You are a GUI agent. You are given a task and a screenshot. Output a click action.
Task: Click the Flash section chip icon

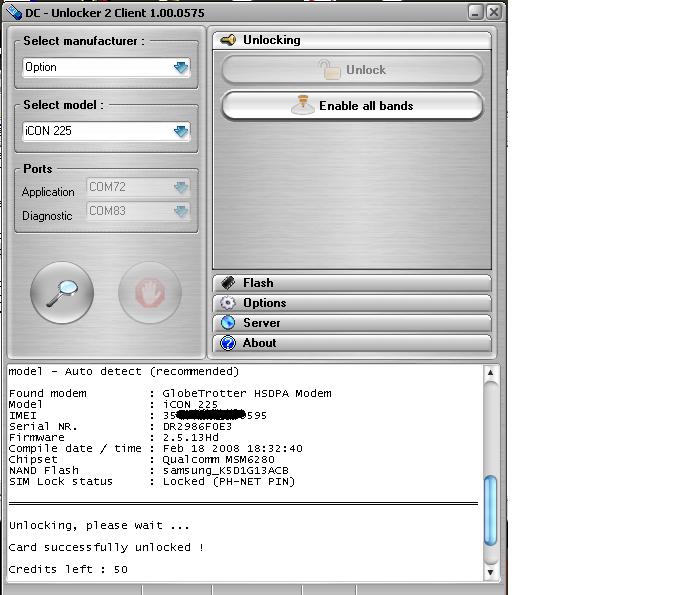228,283
